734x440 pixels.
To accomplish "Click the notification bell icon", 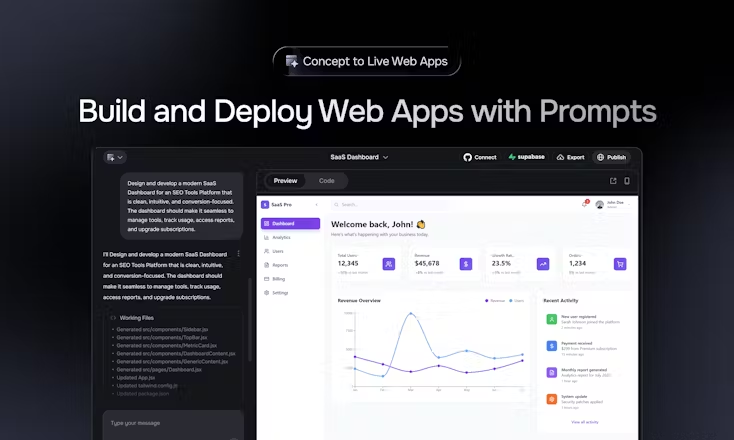I will point(585,204).
